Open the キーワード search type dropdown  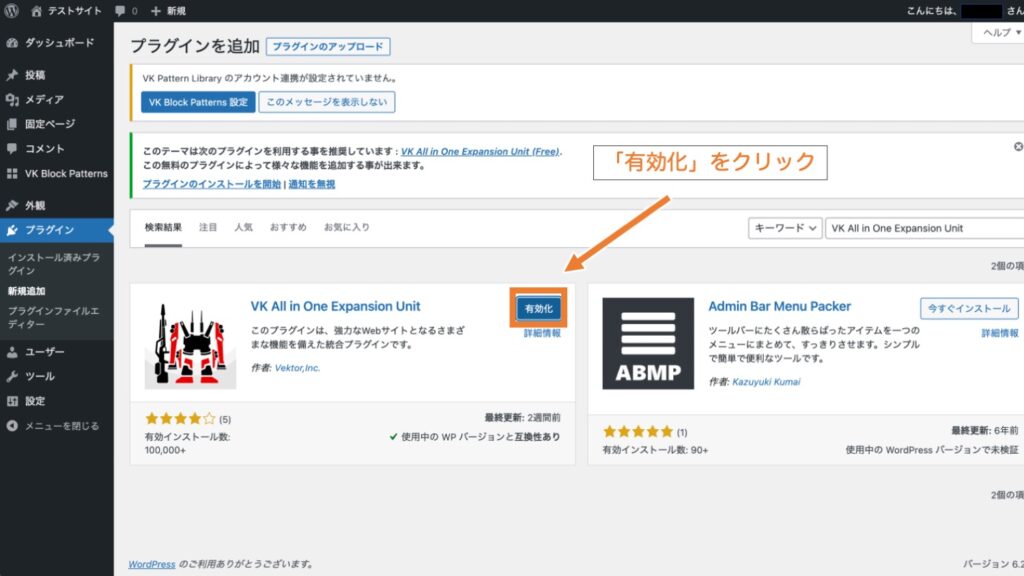[785, 228]
